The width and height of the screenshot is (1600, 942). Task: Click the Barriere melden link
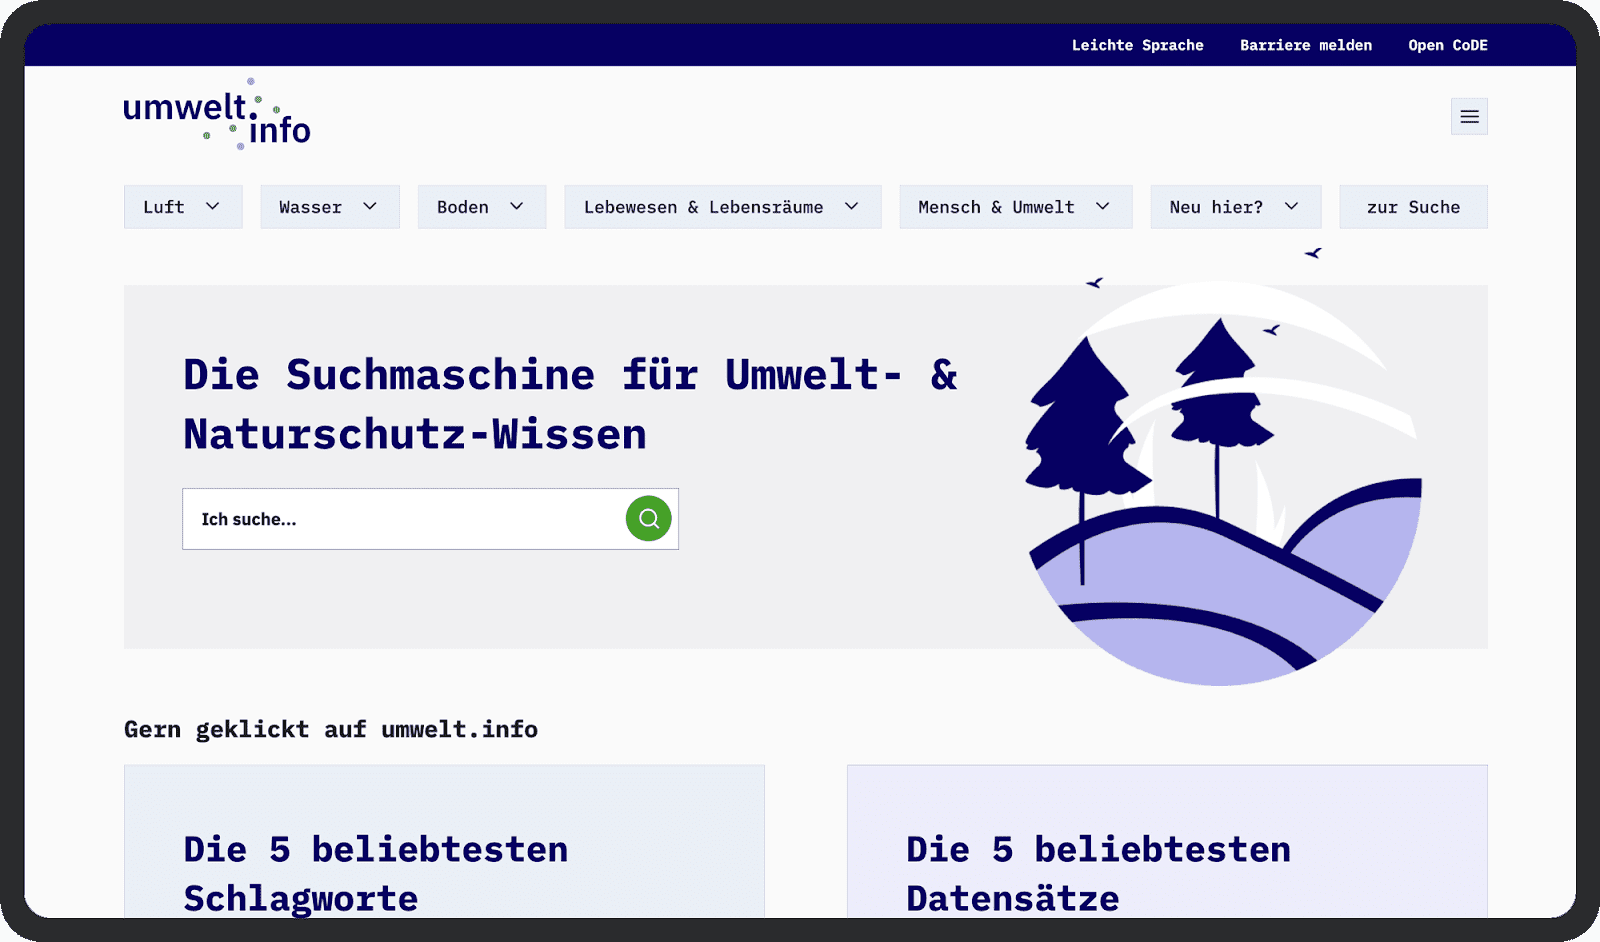click(x=1305, y=45)
